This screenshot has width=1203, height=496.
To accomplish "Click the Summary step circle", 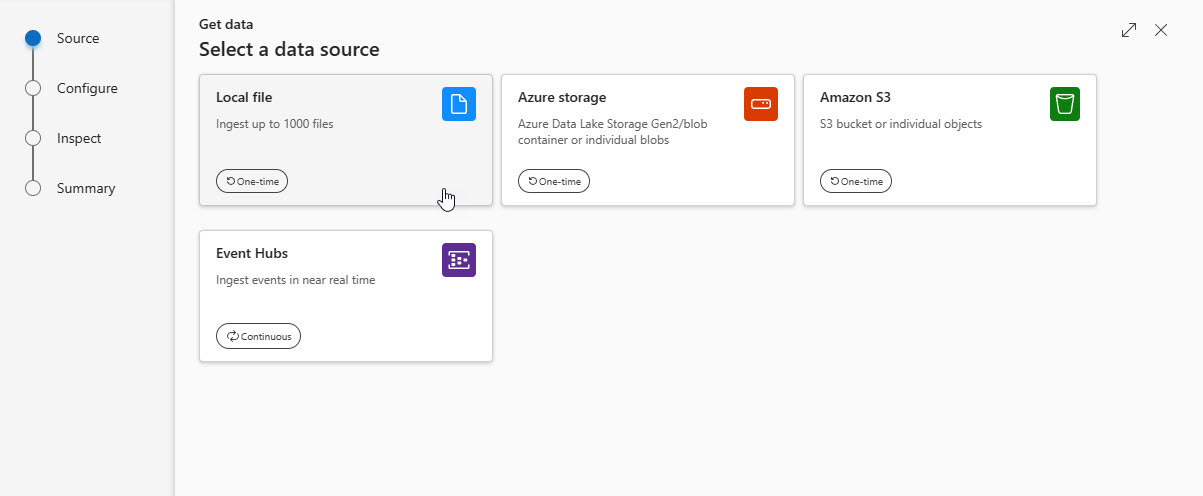I will [33, 188].
